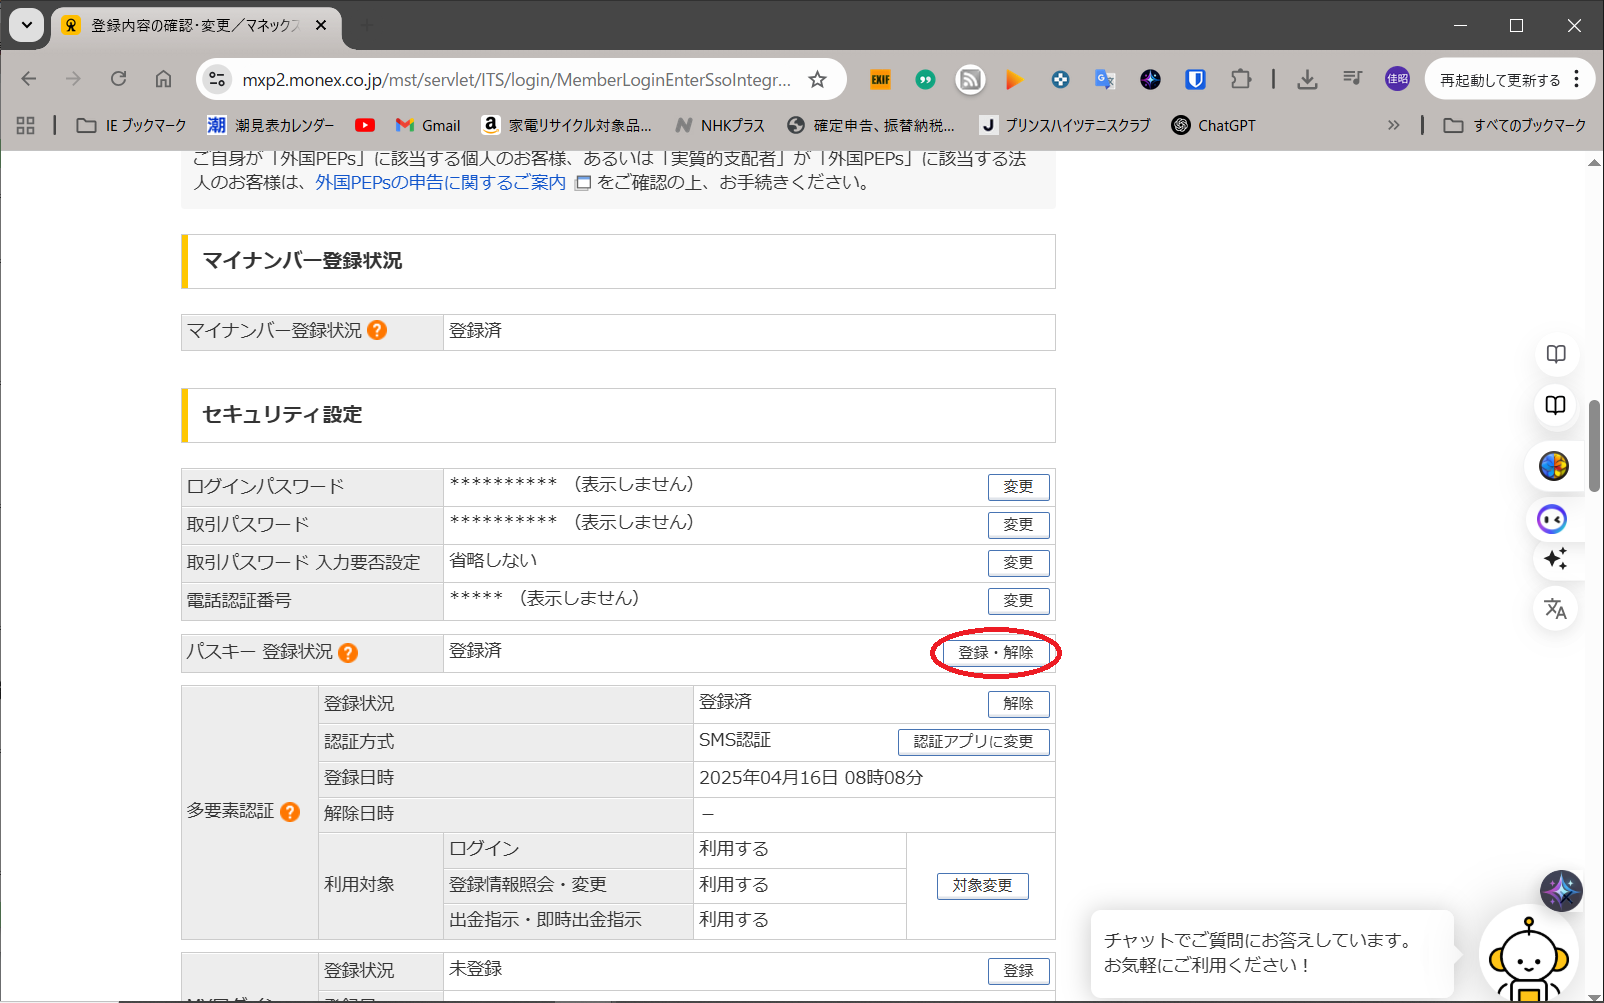Click the パスキー 登録・解除 button
Viewport: 1604px width, 1003px height.
[995, 653]
